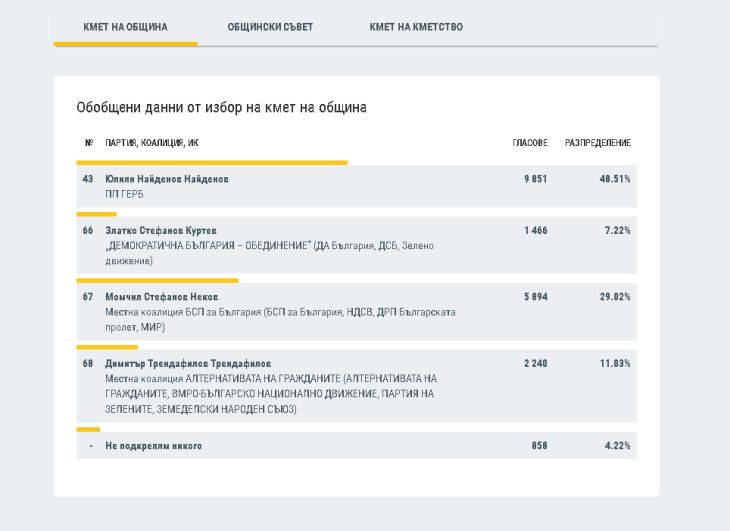Click ballot number 67
Screen dimensions: 730x531
pos(88,296)
